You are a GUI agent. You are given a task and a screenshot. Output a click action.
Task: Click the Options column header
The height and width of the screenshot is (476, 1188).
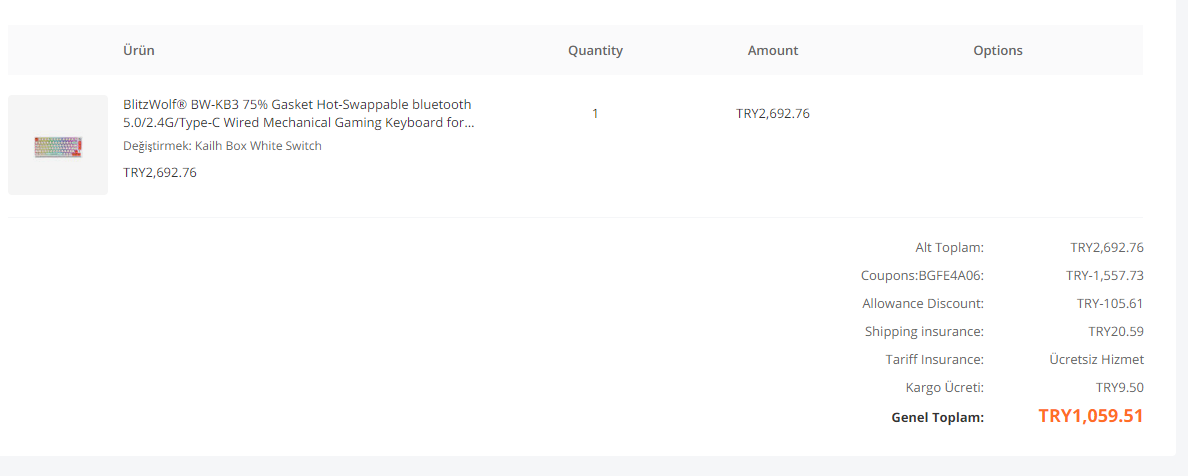click(x=998, y=50)
